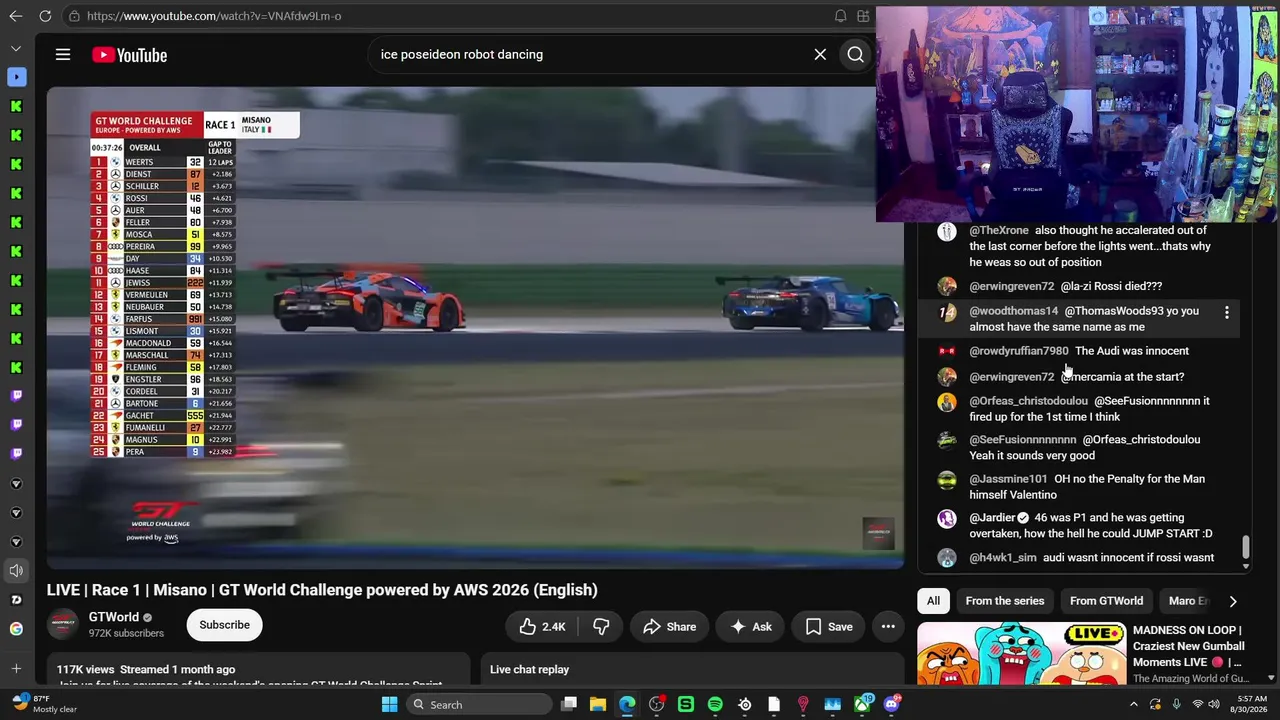Image resolution: width=1280 pixels, height=720 pixels.
Task: Share the GT World Challenge video
Action: point(669,627)
